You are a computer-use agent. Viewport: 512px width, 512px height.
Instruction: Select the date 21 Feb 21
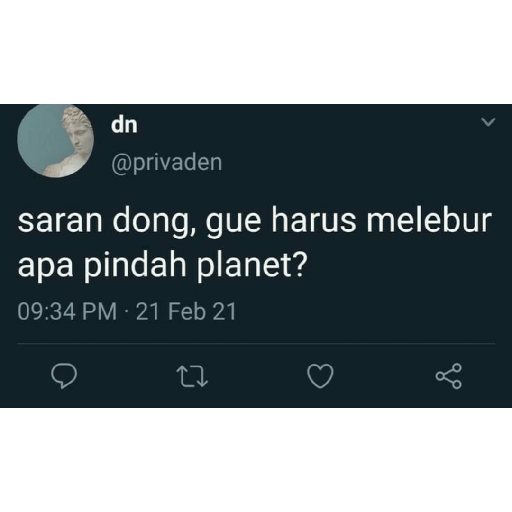[x=186, y=312]
